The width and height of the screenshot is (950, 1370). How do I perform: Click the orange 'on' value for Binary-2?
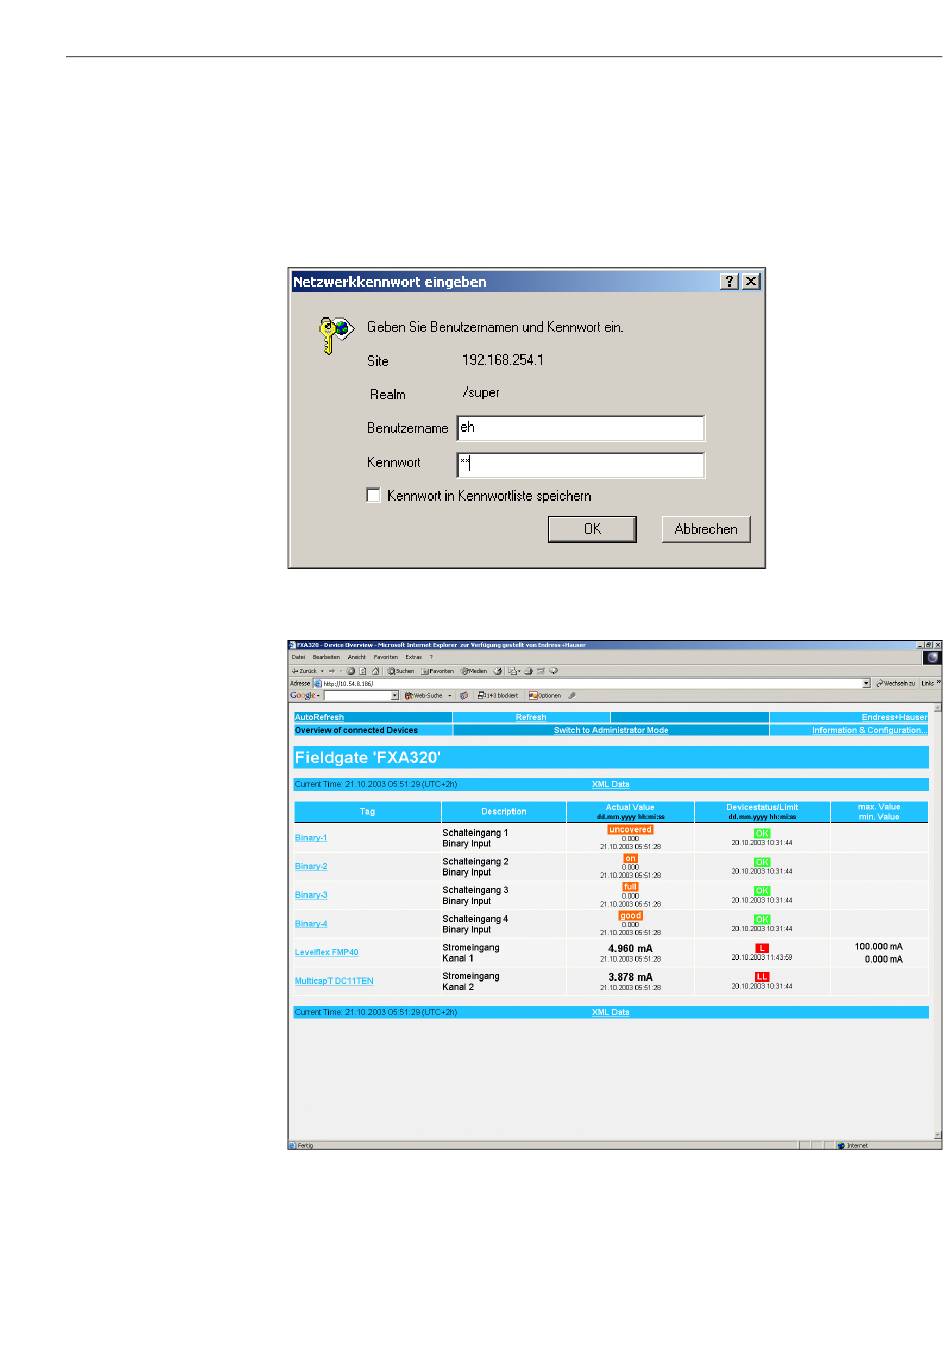pyautogui.click(x=630, y=858)
